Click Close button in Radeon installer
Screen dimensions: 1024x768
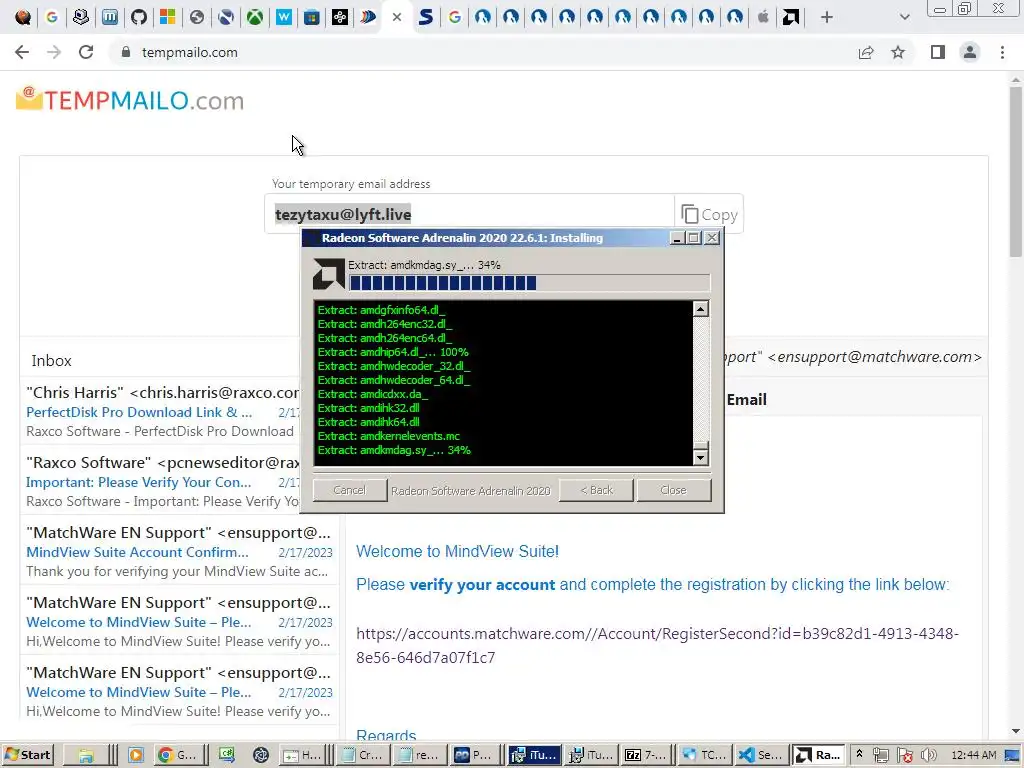pos(673,490)
